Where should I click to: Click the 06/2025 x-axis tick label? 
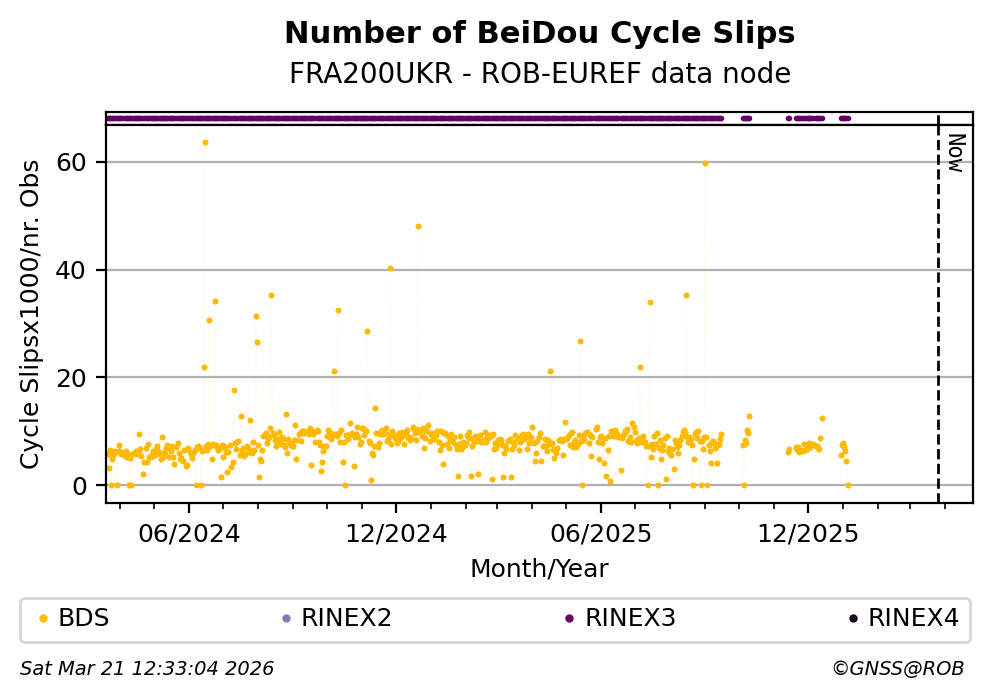pos(601,534)
